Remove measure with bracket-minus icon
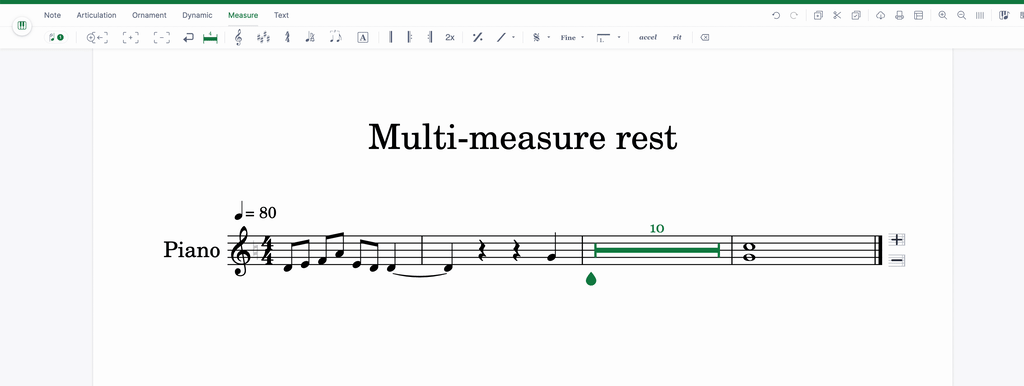 click(162, 38)
